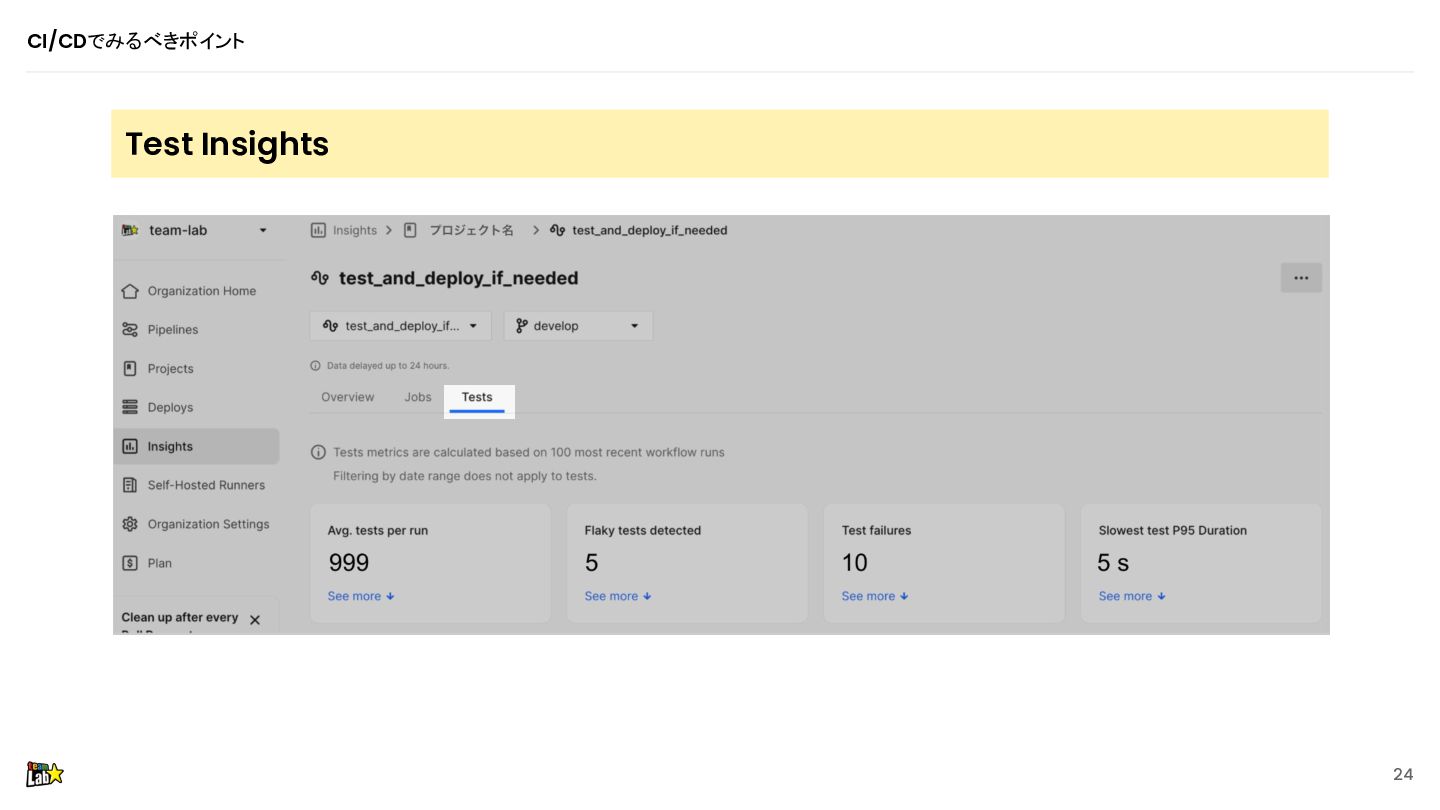Dismiss the Clean up after every banner

point(255,620)
